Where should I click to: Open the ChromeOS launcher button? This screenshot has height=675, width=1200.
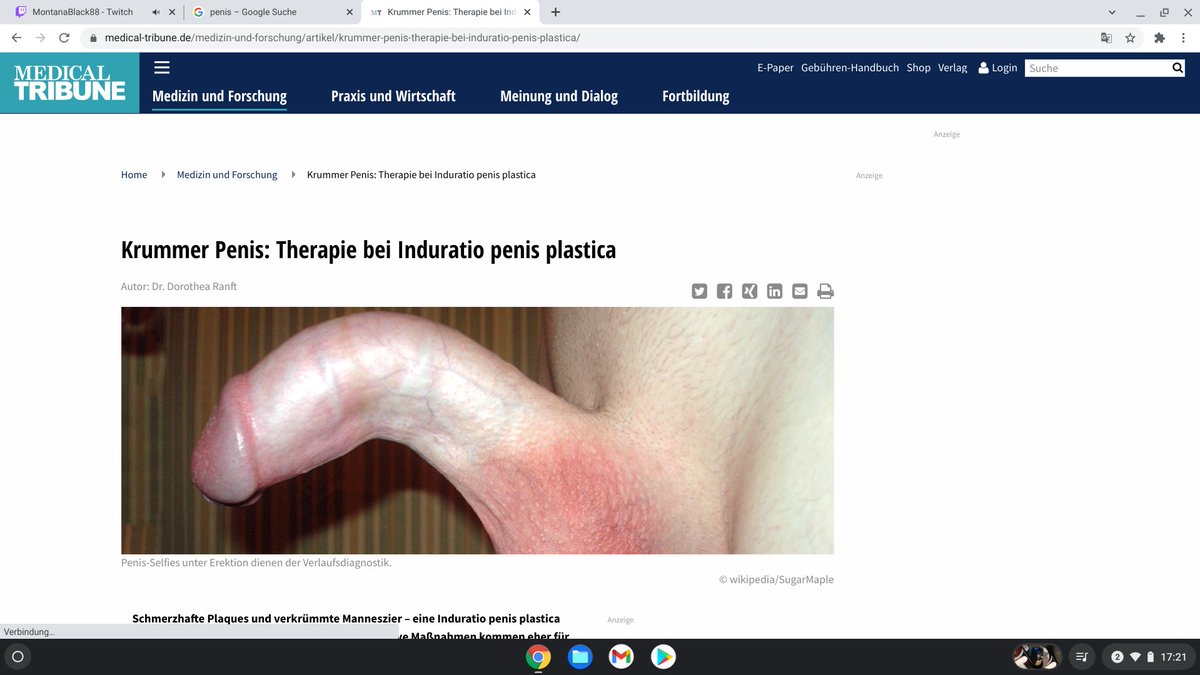[x=17, y=657]
